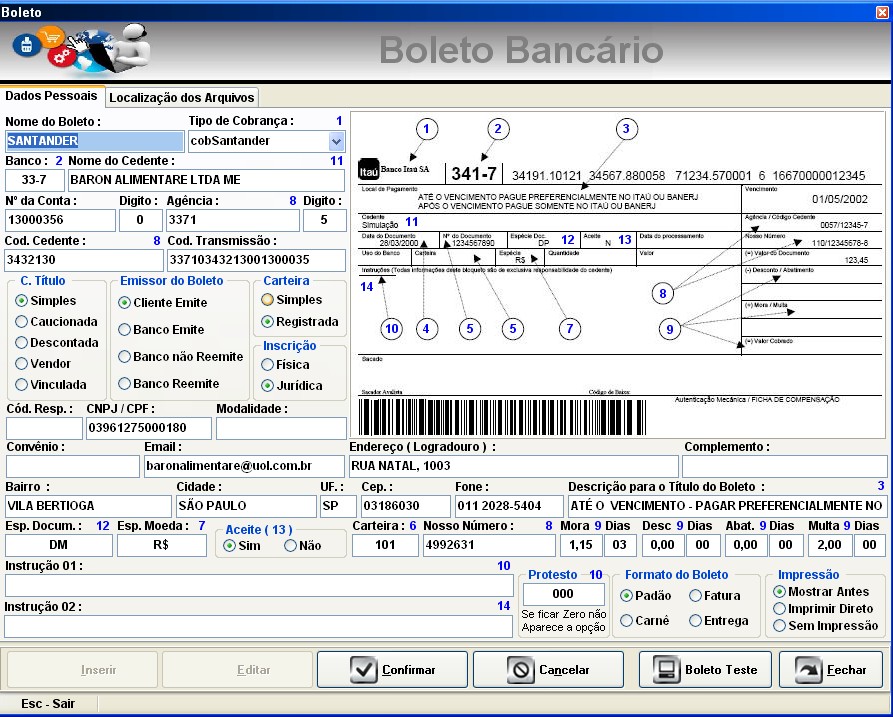The image size is (893, 717).
Task: Click the Endereço (Logradouro) field
Action: [x=514, y=466]
